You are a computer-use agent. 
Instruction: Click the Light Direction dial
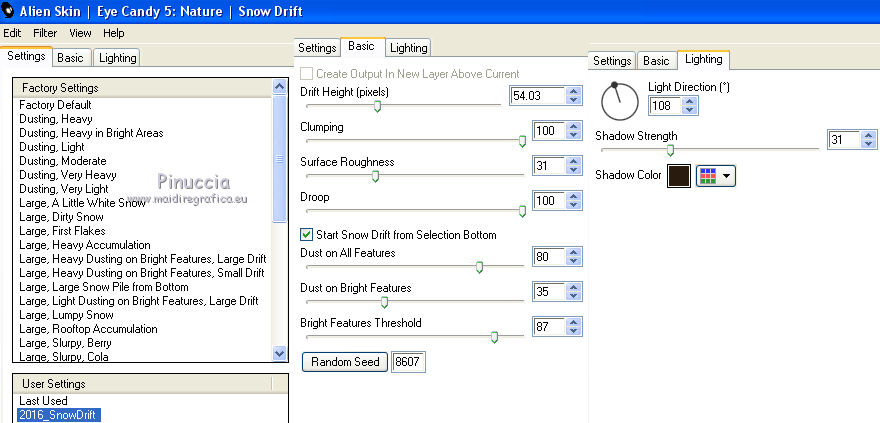point(620,102)
